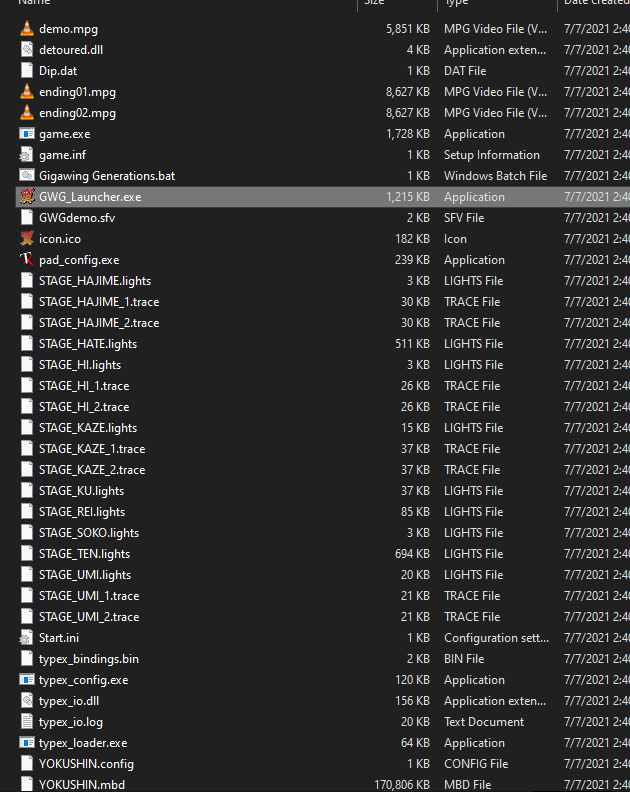Viewport: 630px width, 792px height.
Task: Click the BIN File type cell
Action: pos(464,659)
